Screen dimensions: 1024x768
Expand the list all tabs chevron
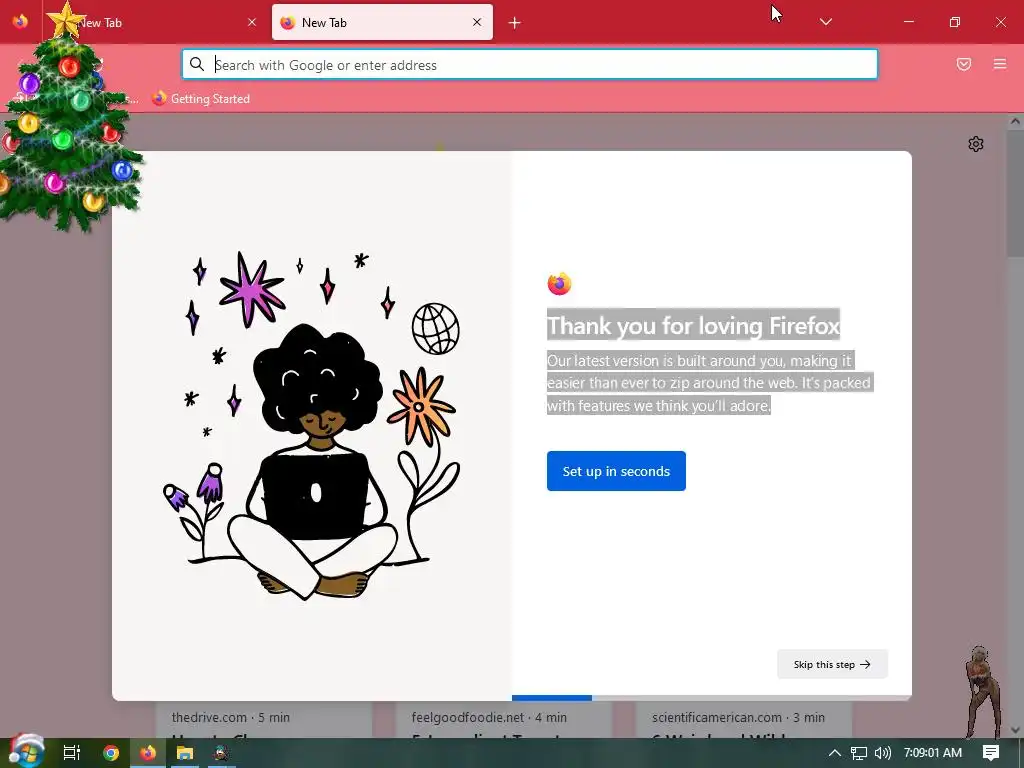(825, 22)
